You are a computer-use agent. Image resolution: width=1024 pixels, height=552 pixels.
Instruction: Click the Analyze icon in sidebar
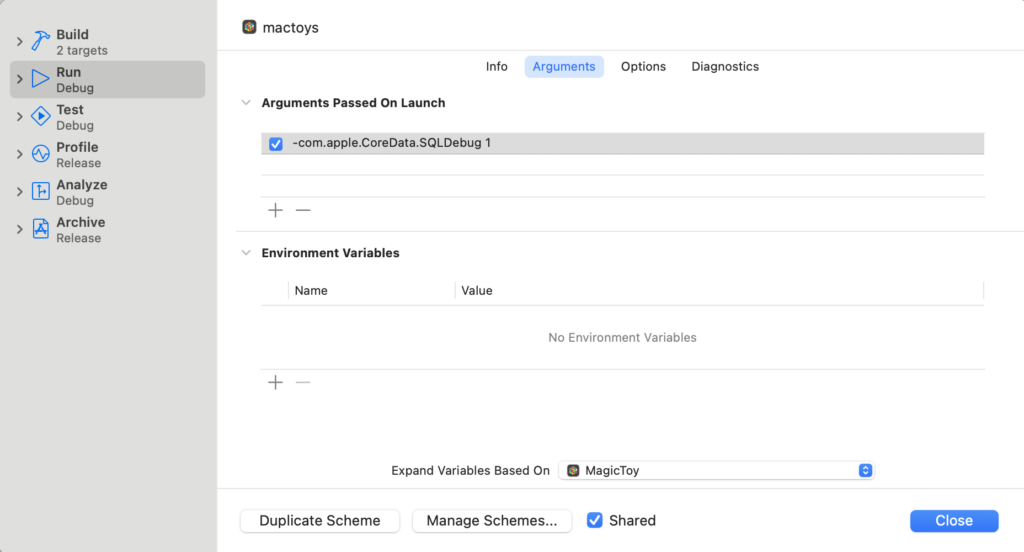coord(40,191)
